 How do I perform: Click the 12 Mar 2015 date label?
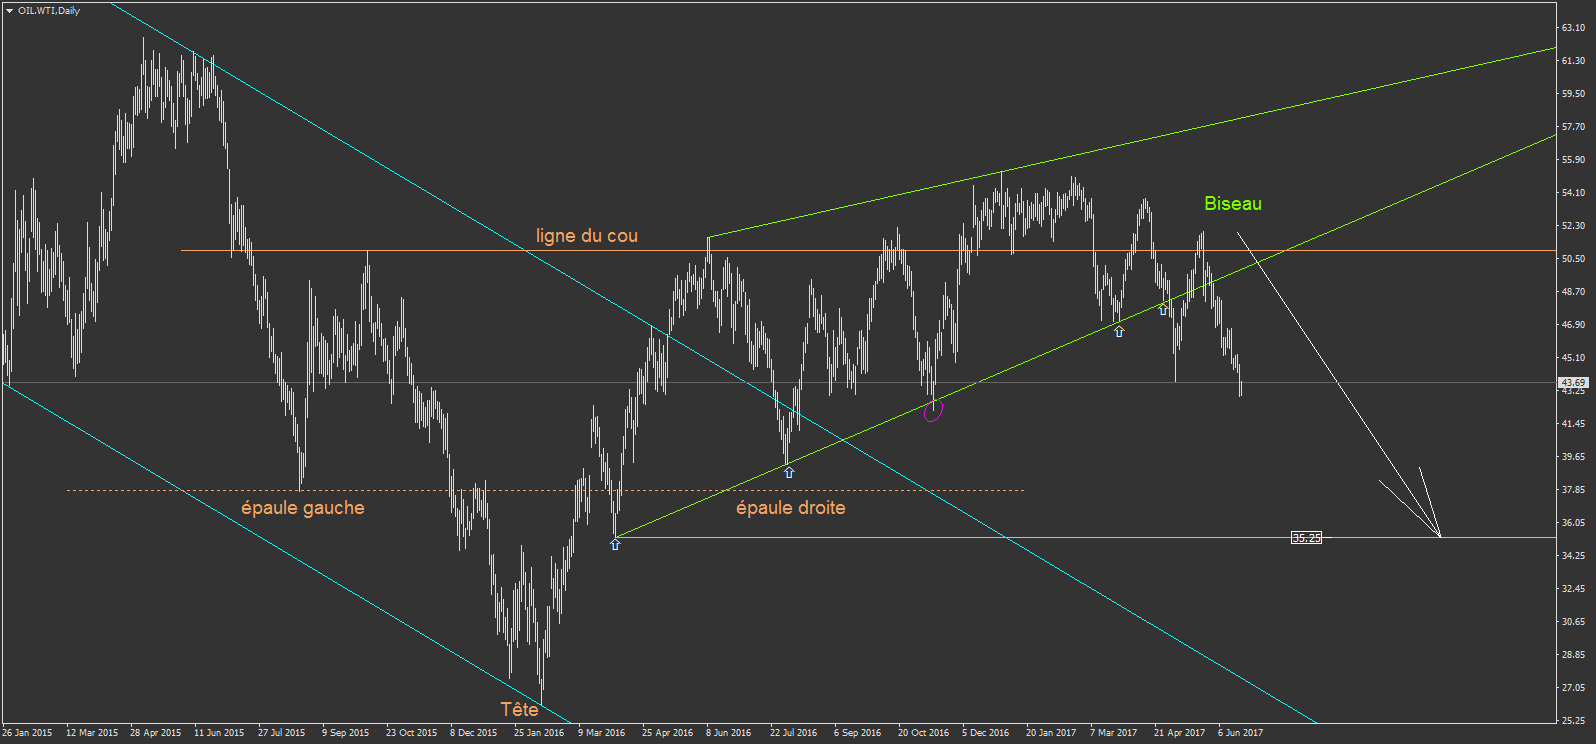92,733
